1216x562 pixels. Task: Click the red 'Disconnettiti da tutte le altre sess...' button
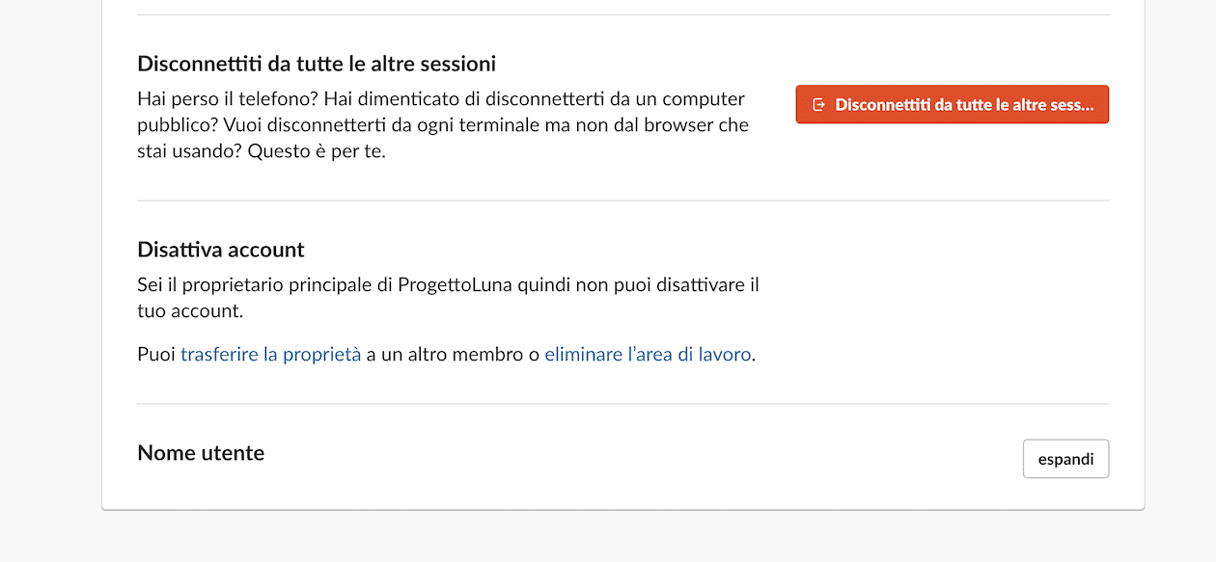(x=952, y=104)
